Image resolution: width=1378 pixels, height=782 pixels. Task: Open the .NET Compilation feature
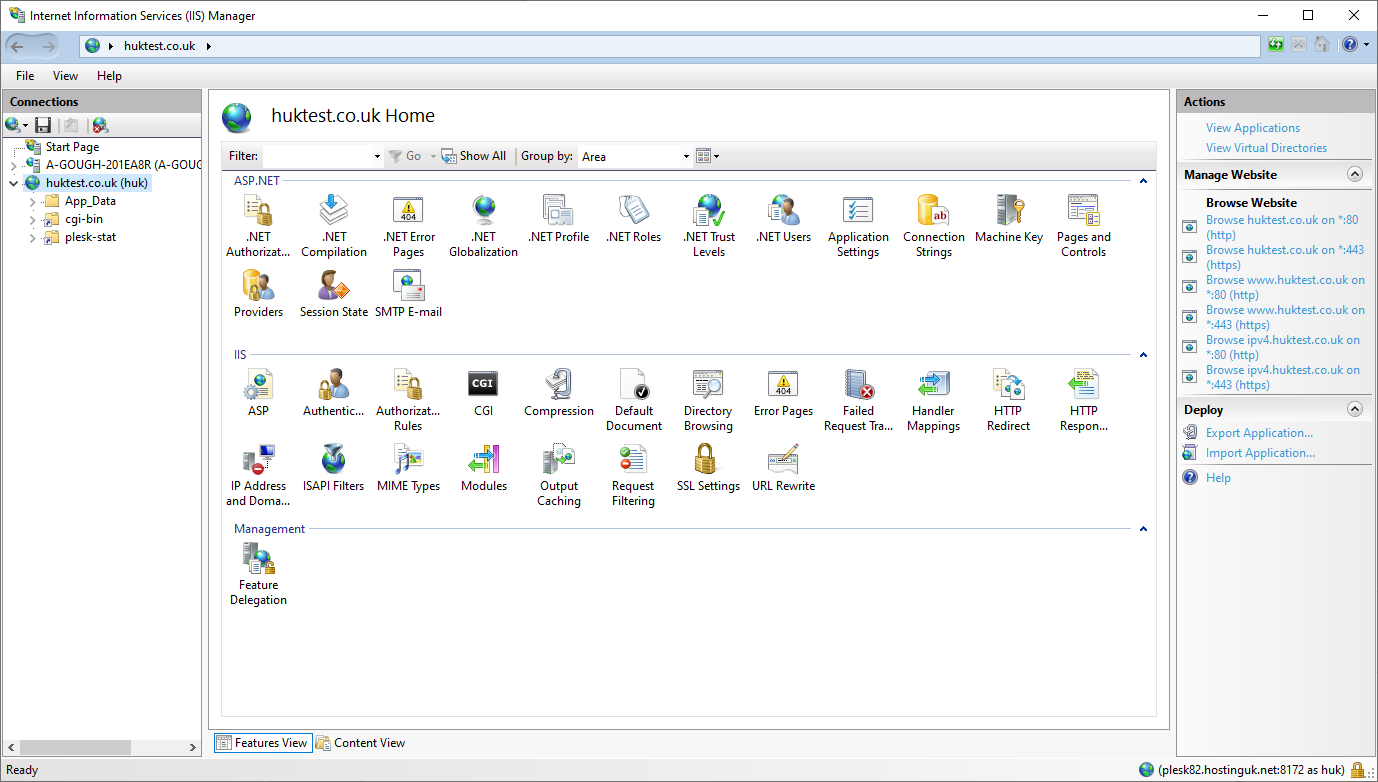(x=334, y=226)
